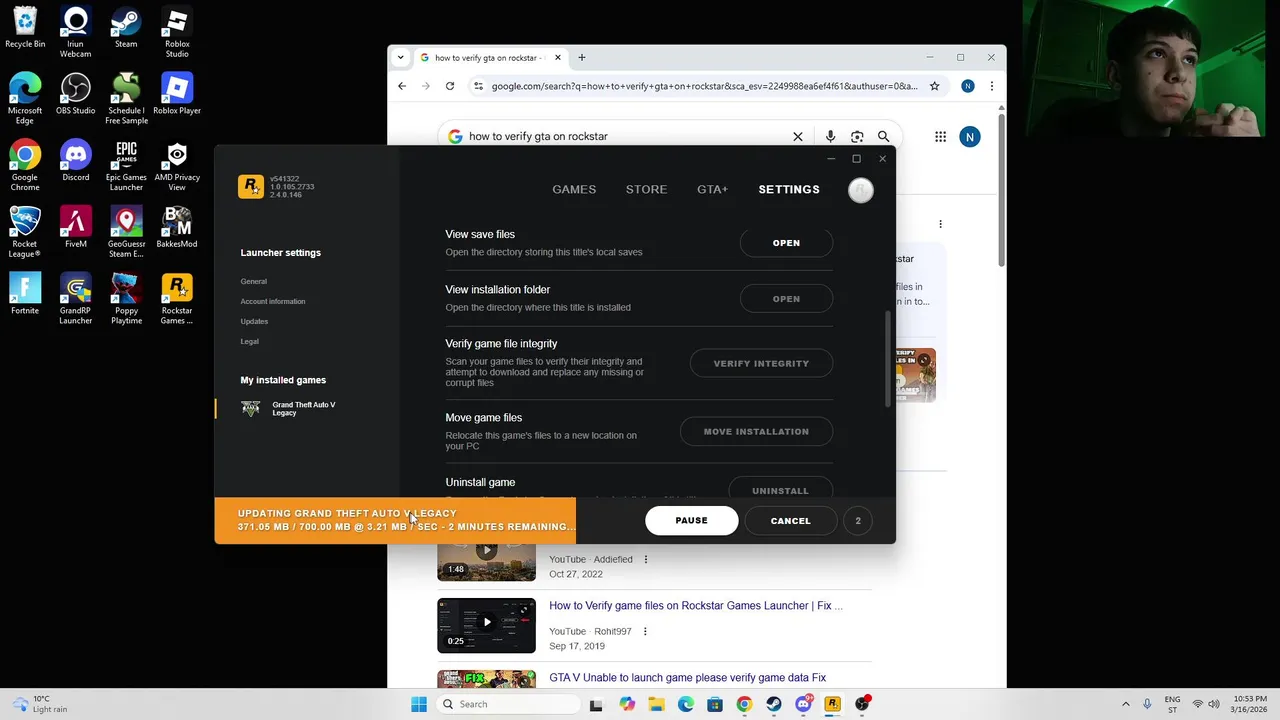This screenshot has width=1280, height=720.
Task: Click the UNINSTALL button
Action: point(780,490)
